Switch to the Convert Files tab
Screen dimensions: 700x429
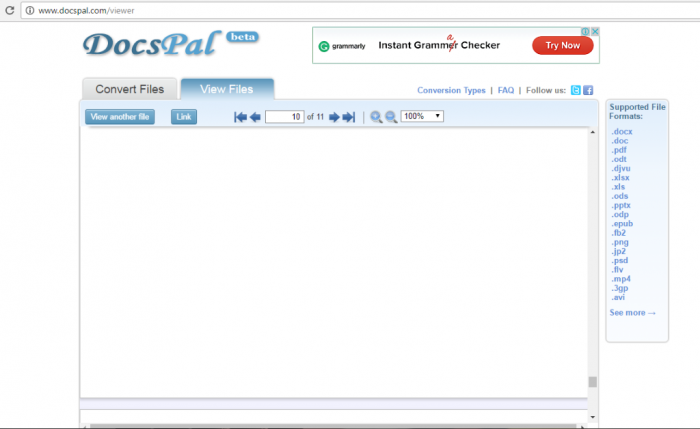click(129, 89)
